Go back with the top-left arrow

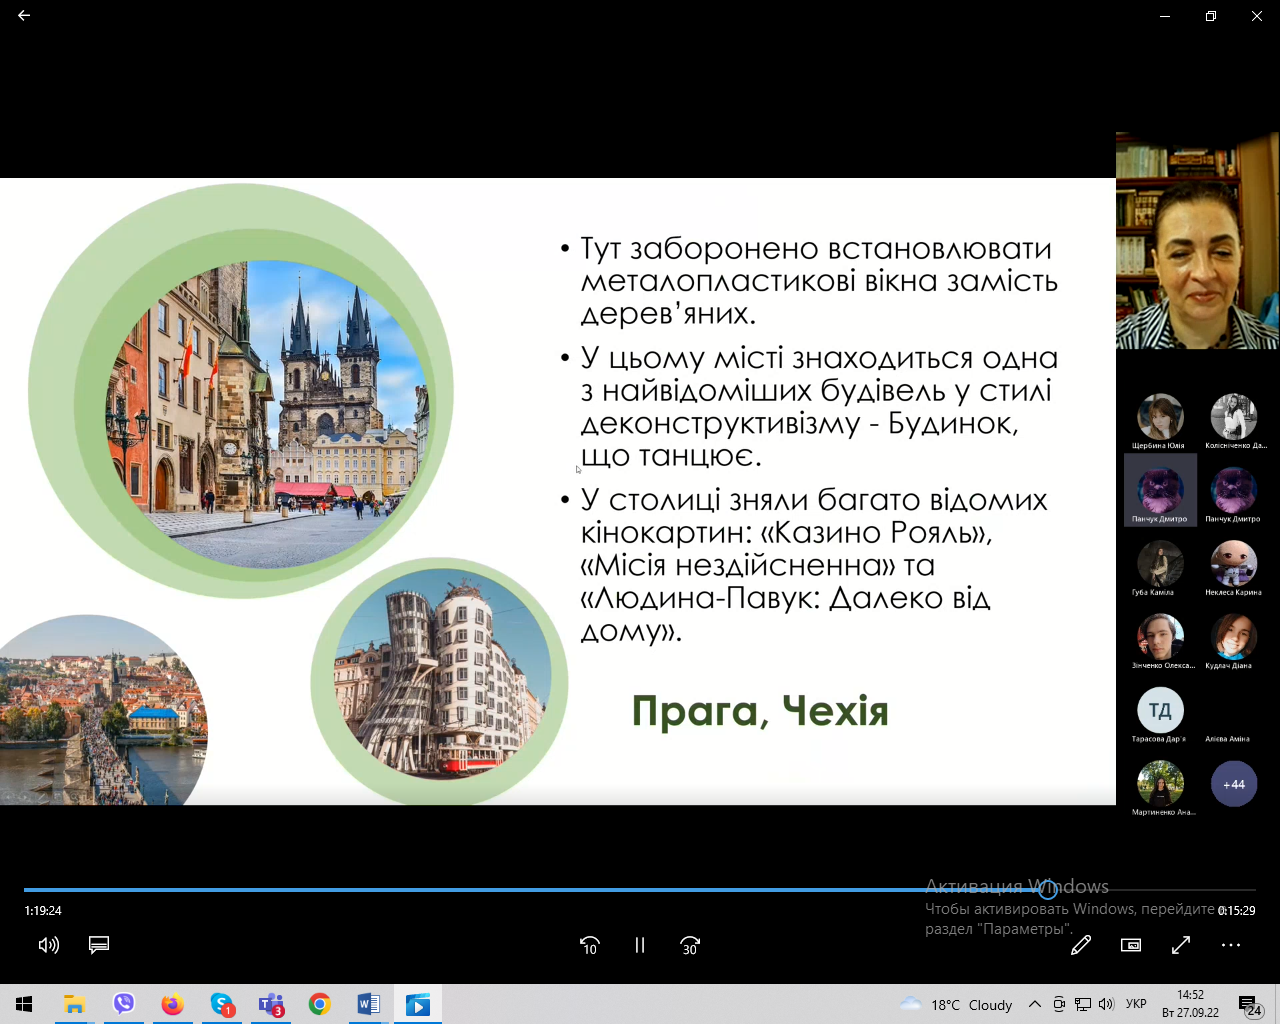(x=24, y=16)
